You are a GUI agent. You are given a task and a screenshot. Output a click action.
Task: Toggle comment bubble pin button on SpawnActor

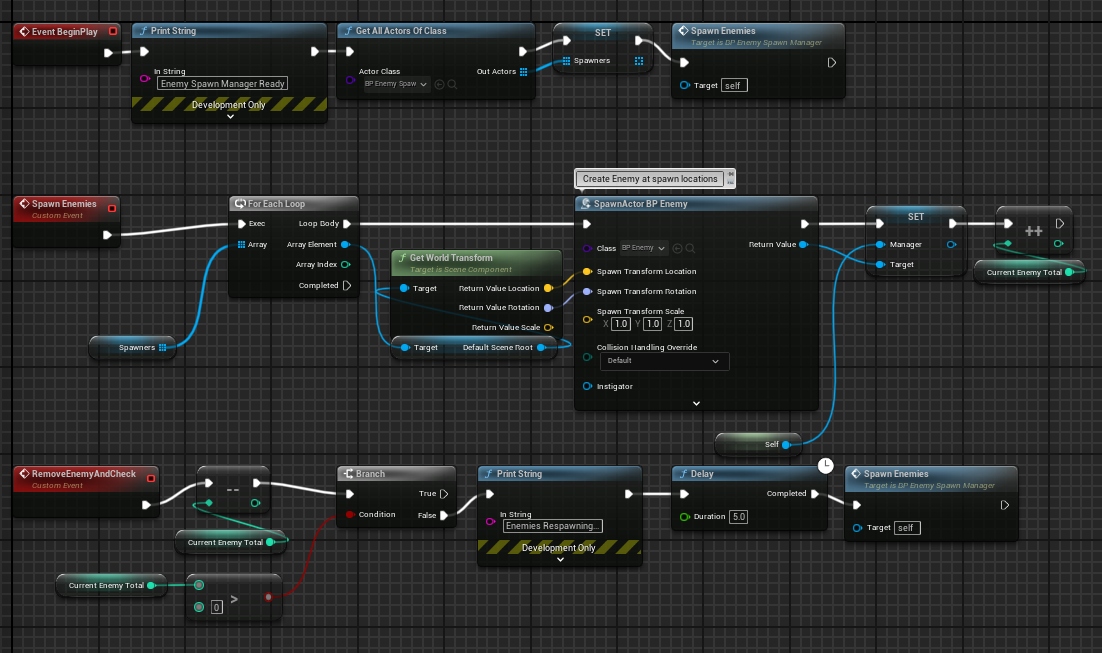coord(731,174)
